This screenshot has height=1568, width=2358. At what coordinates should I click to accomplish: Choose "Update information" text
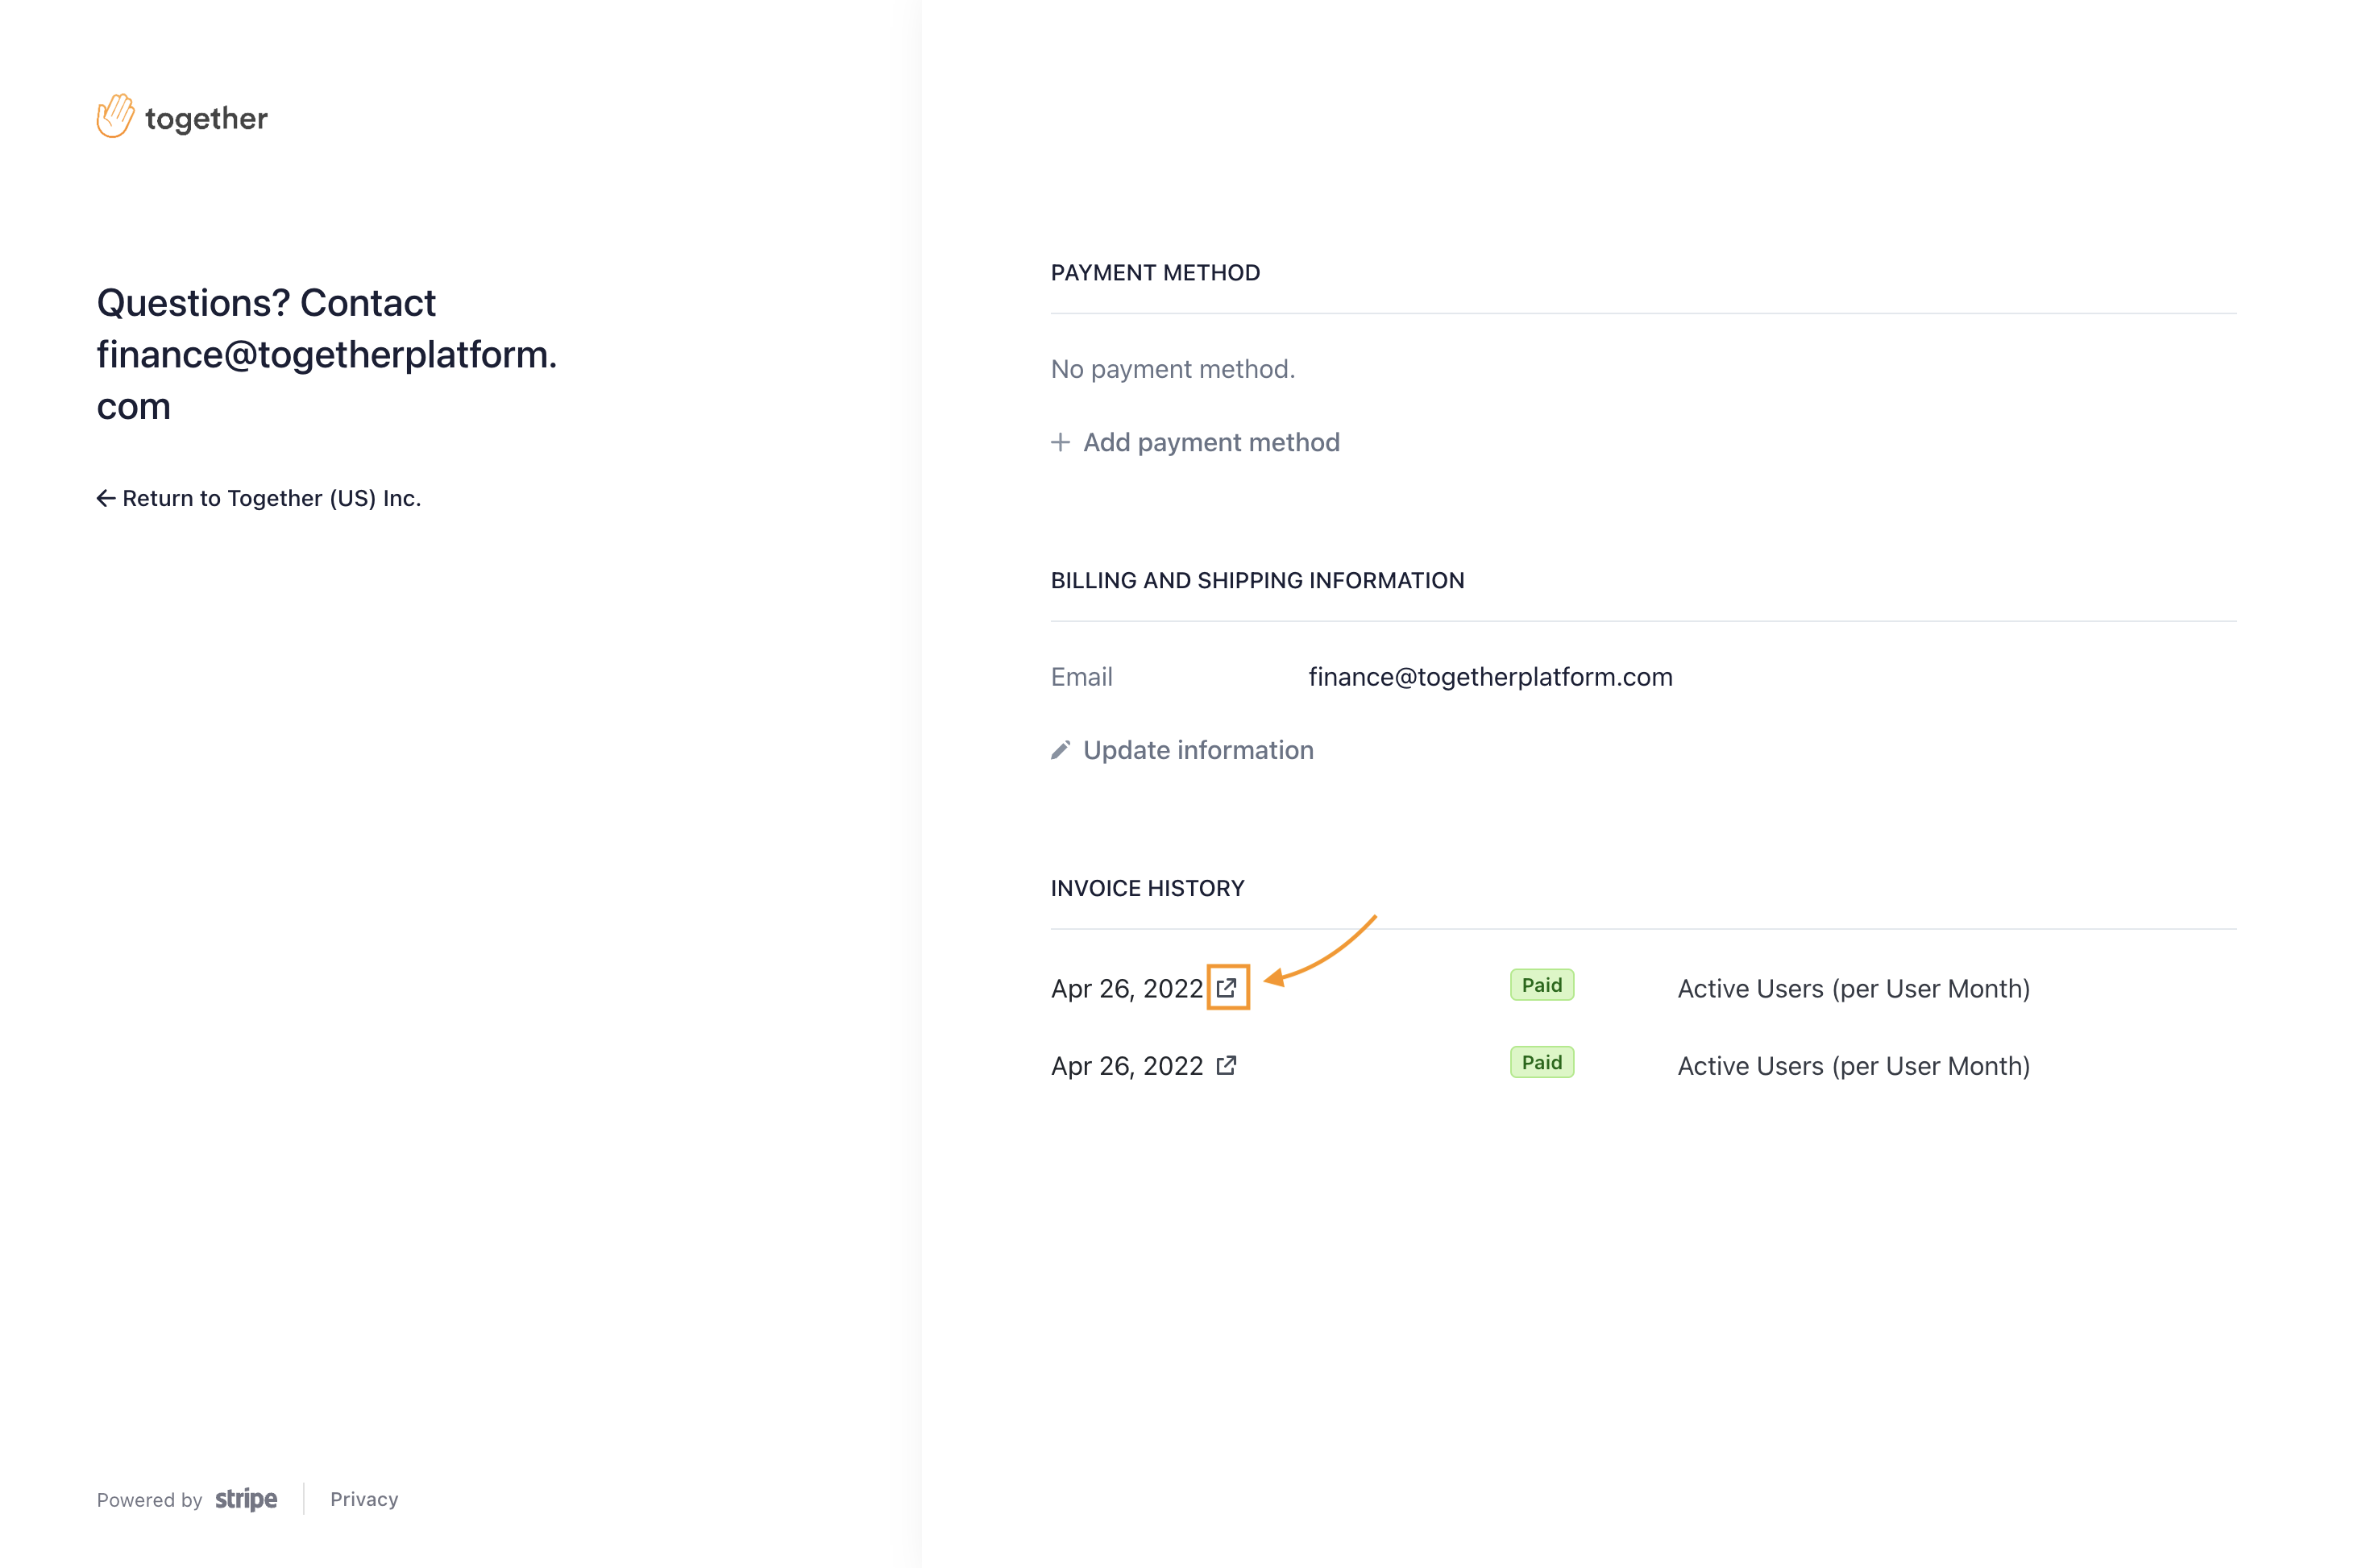point(1198,750)
